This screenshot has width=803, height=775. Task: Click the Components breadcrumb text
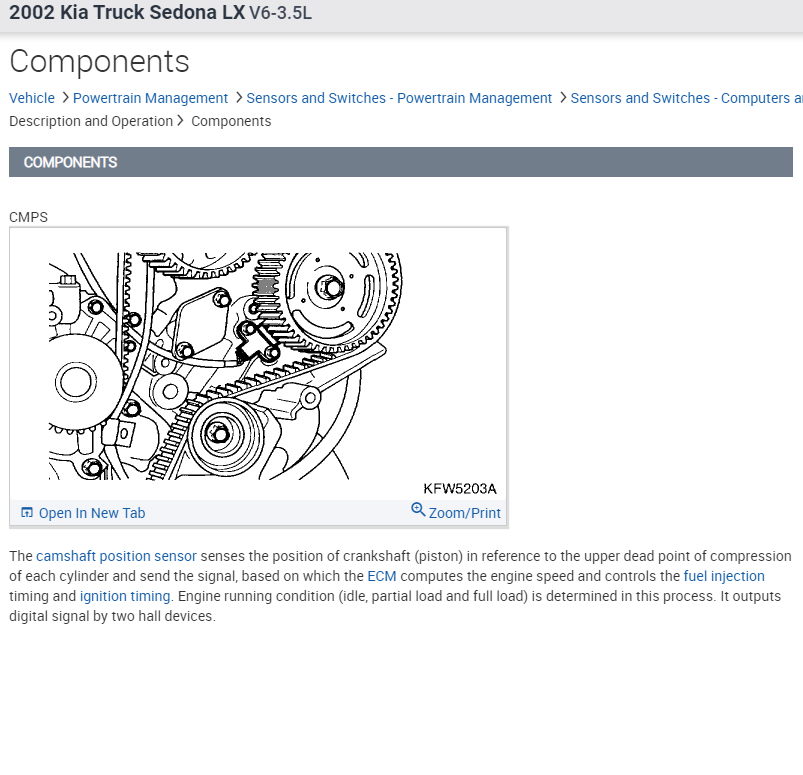coord(231,121)
